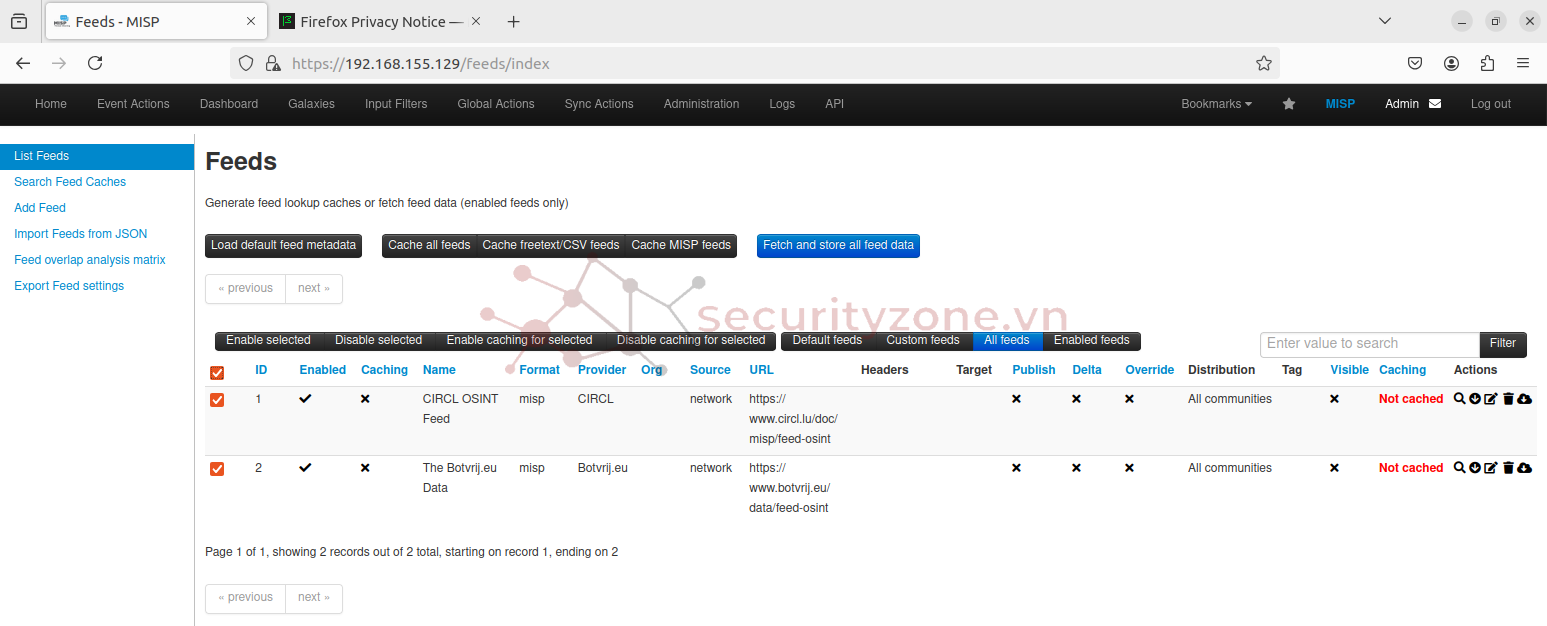Uncheck the CIRCL OSINT Feed row checkbox
Screen dimensions: 1547x626
(217, 400)
